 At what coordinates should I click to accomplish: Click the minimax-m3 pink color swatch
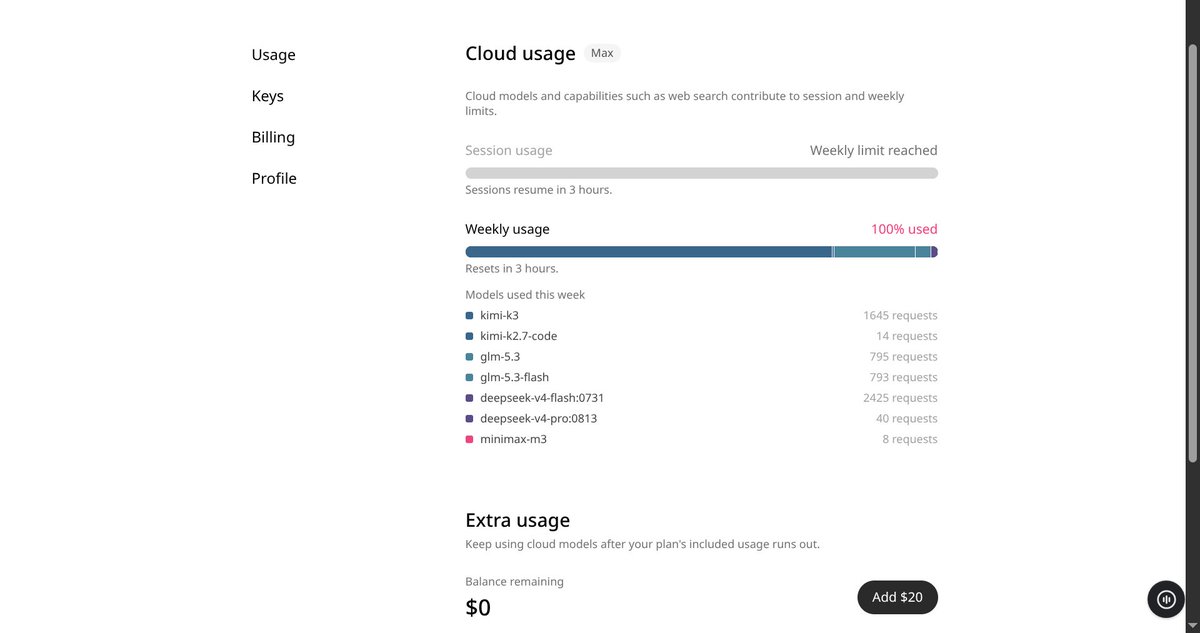[x=469, y=439]
